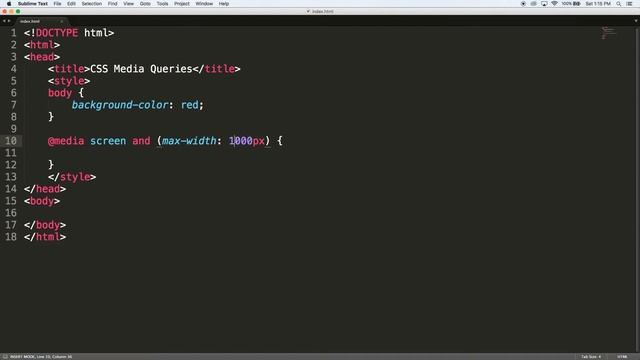Open the Notification Center icon

[629, 4]
